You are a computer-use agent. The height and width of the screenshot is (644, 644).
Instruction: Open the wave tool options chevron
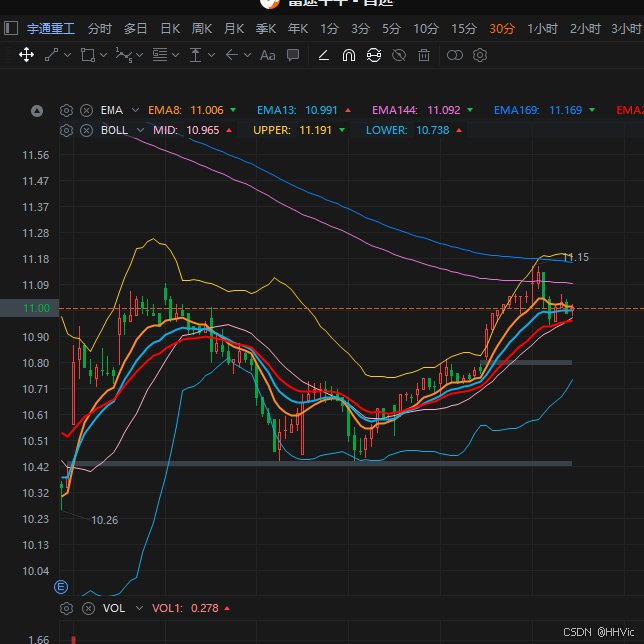[139, 55]
